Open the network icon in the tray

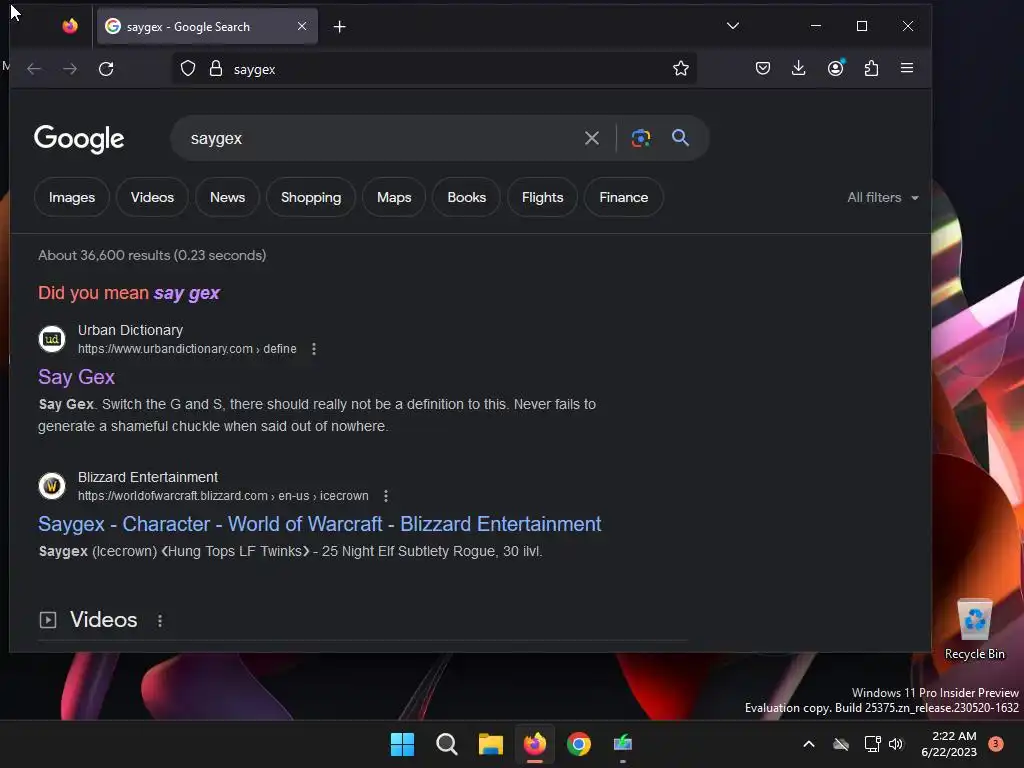(x=872, y=744)
